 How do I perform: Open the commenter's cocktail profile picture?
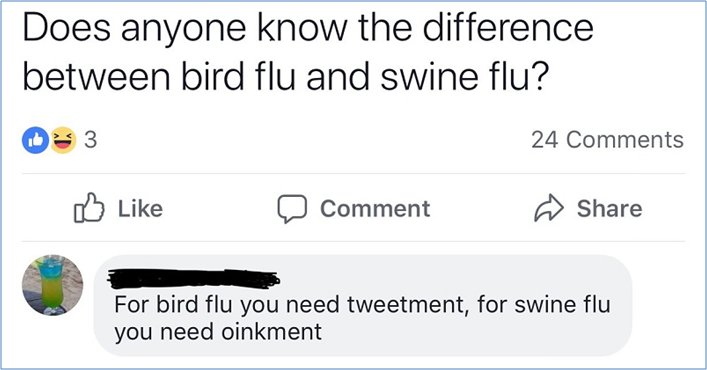[x=52, y=285]
